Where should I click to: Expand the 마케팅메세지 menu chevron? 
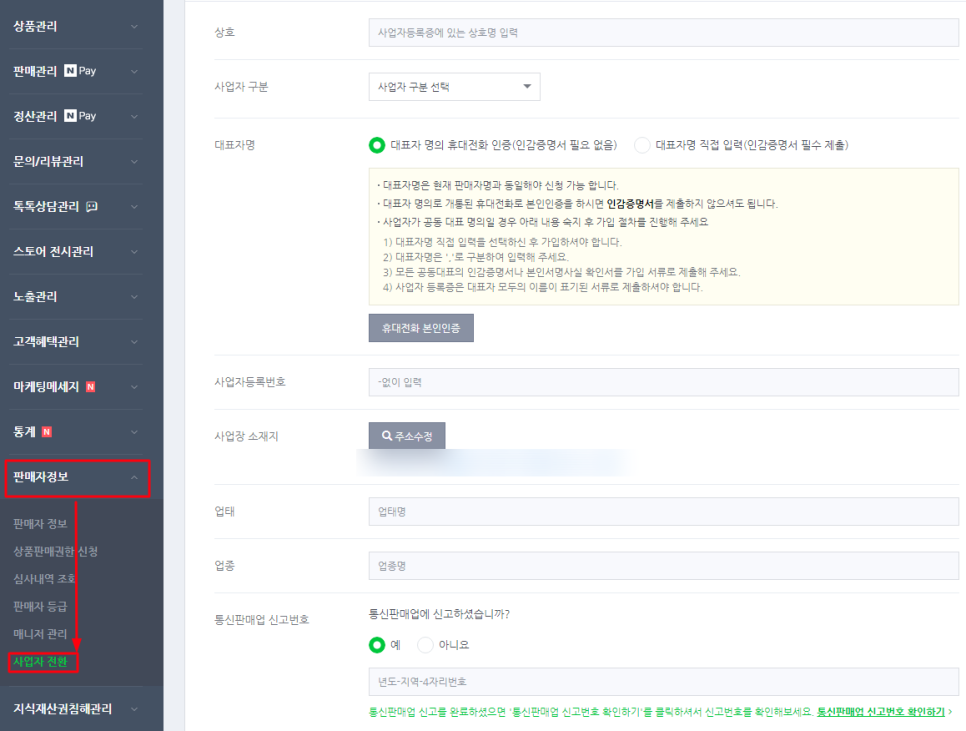pos(134,387)
